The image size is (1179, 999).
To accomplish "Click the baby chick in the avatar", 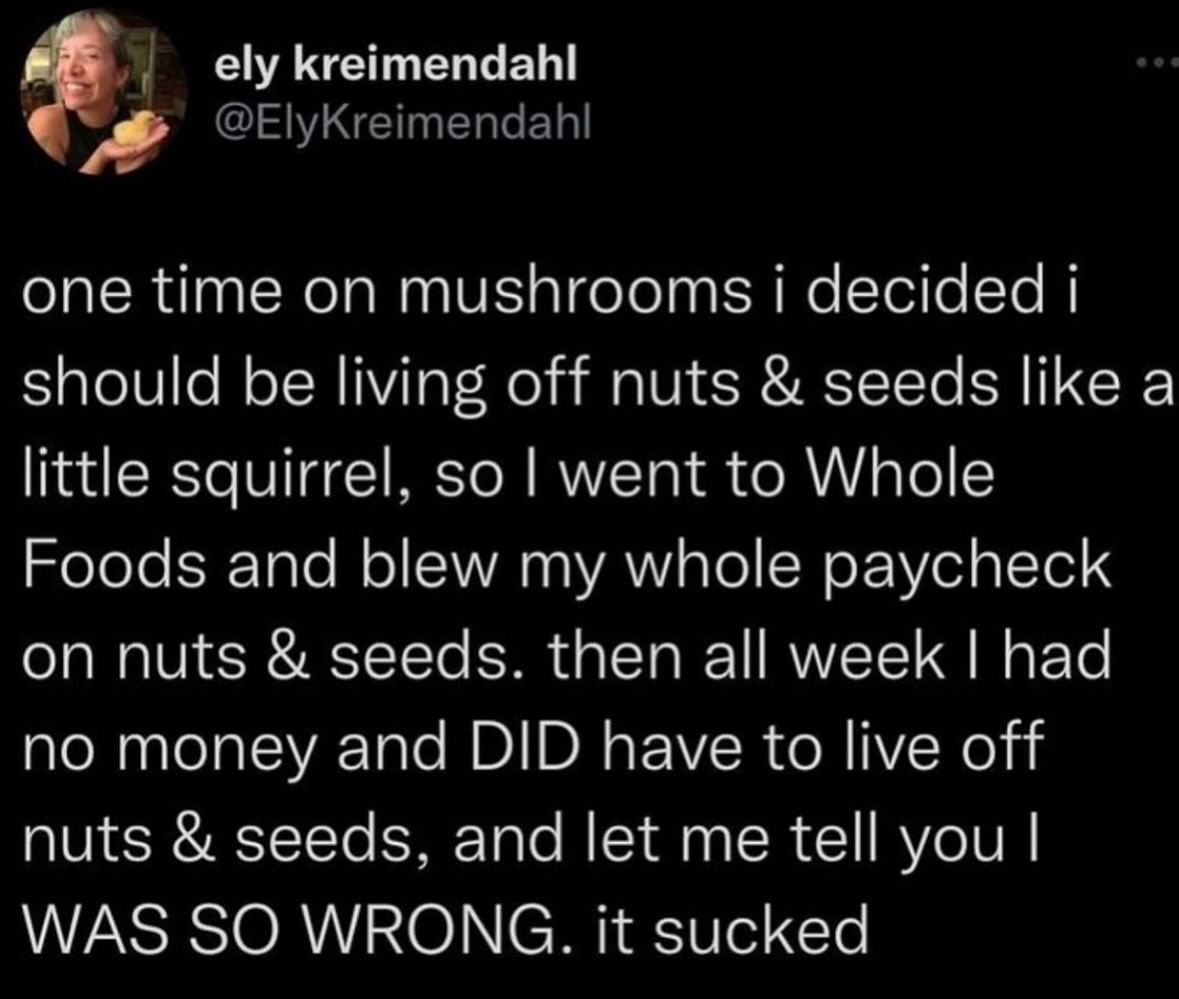I will pos(135,129).
